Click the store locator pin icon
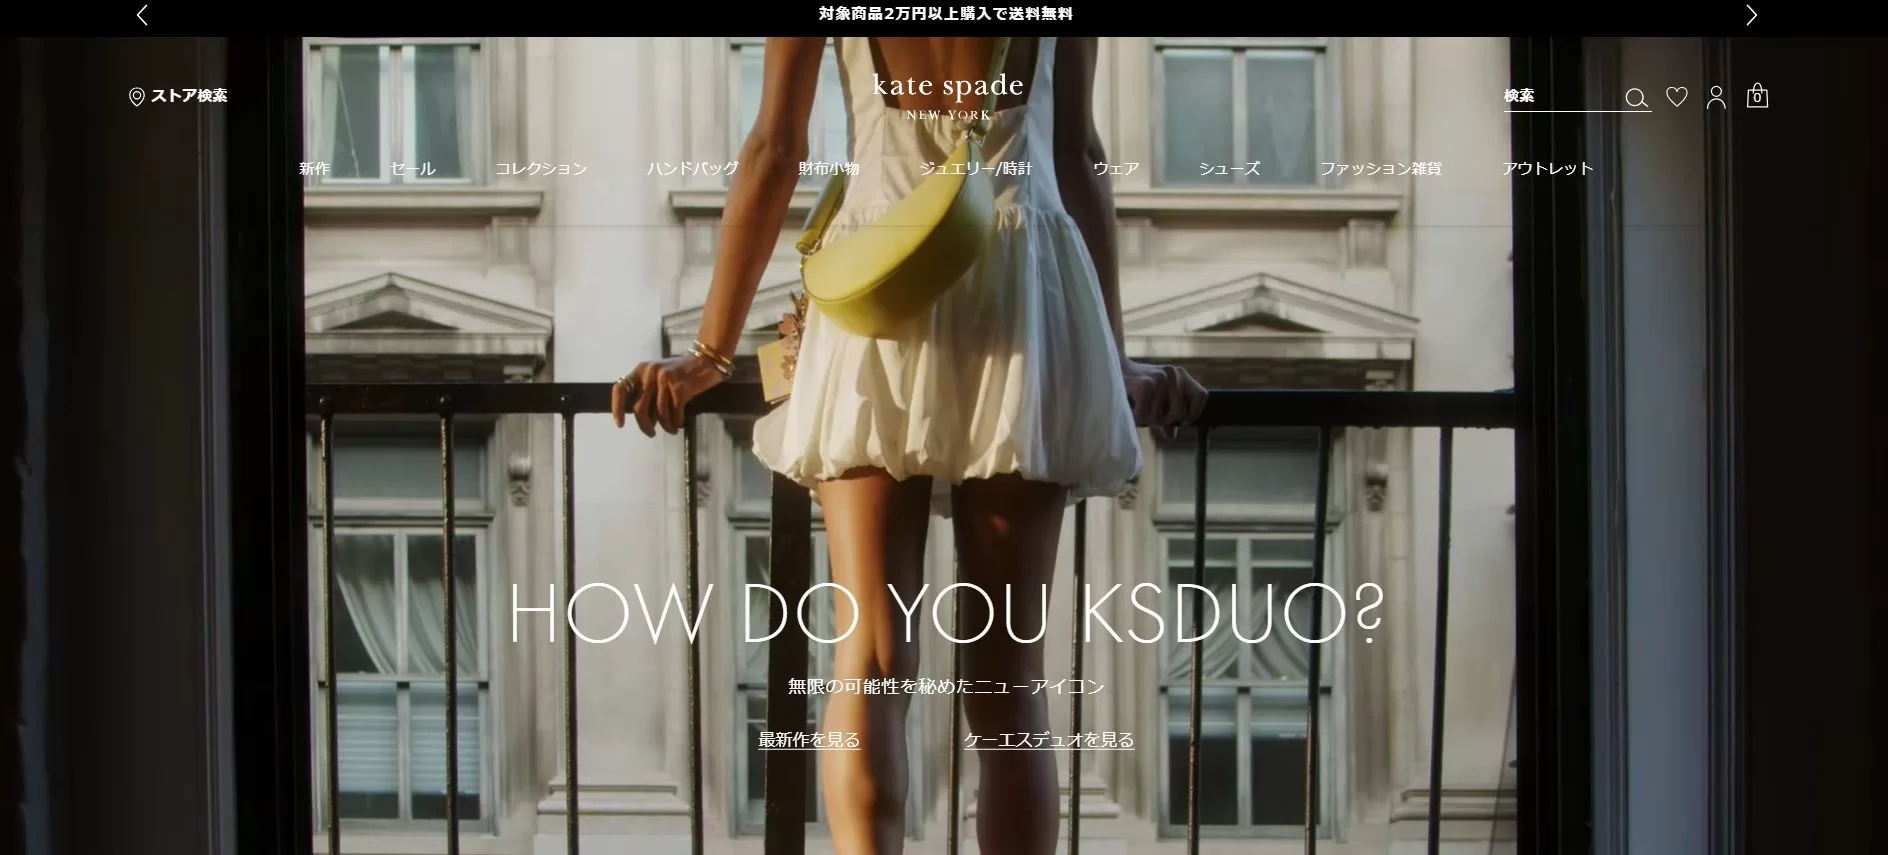Viewport: 1888px width, 855px height. point(137,97)
